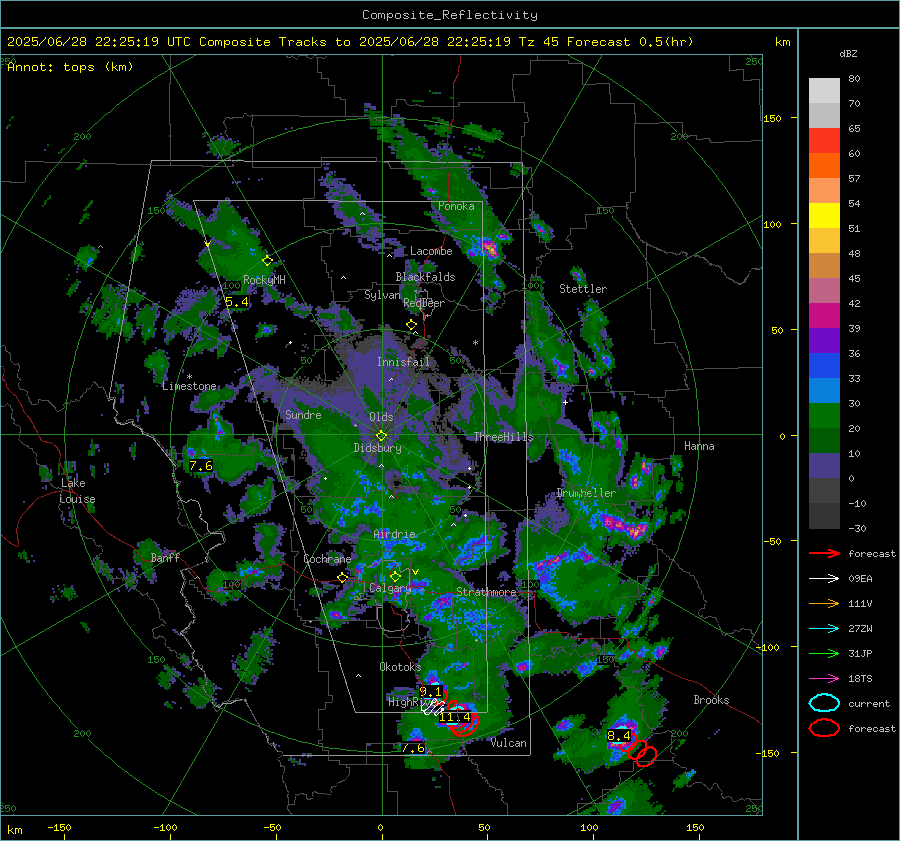Click the Okotoks label
This screenshot has width=900, height=841.
click(x=400, y=667)
